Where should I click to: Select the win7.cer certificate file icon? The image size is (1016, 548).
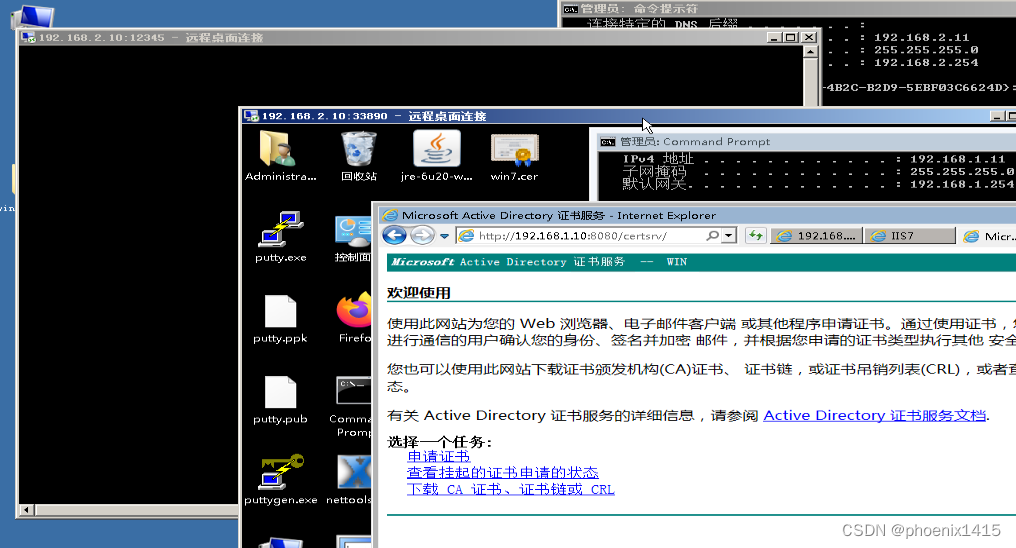pyautogui.click(x=514, y=155)
